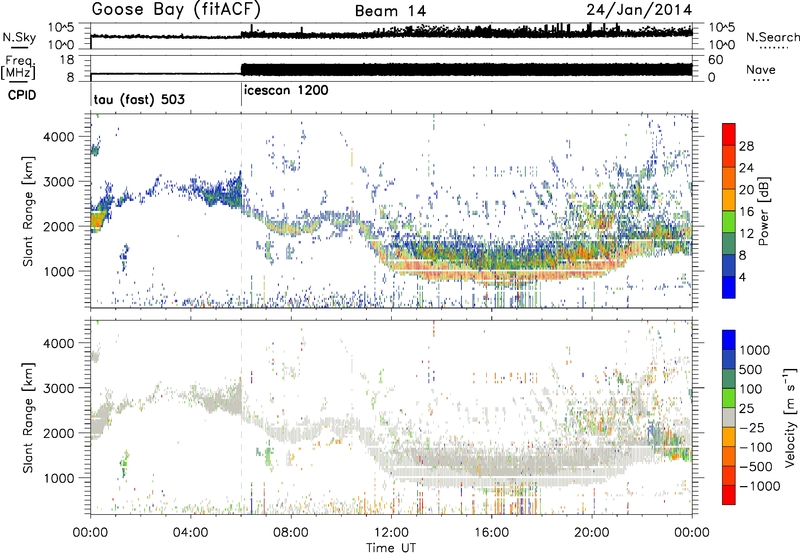Screen dimensions: 800x554
Task: Click the orange power patch near 00:00 at 2000 km
Action: tap(97, 220)
